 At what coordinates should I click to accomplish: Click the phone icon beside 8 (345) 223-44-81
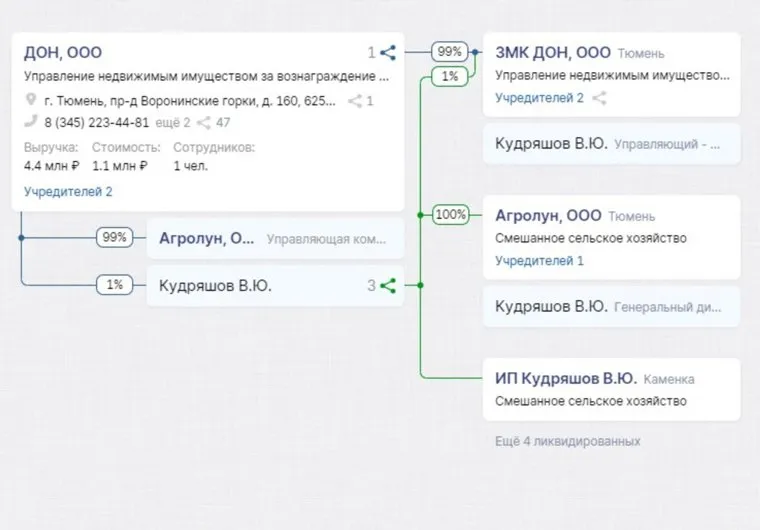[x=31, y=123]
